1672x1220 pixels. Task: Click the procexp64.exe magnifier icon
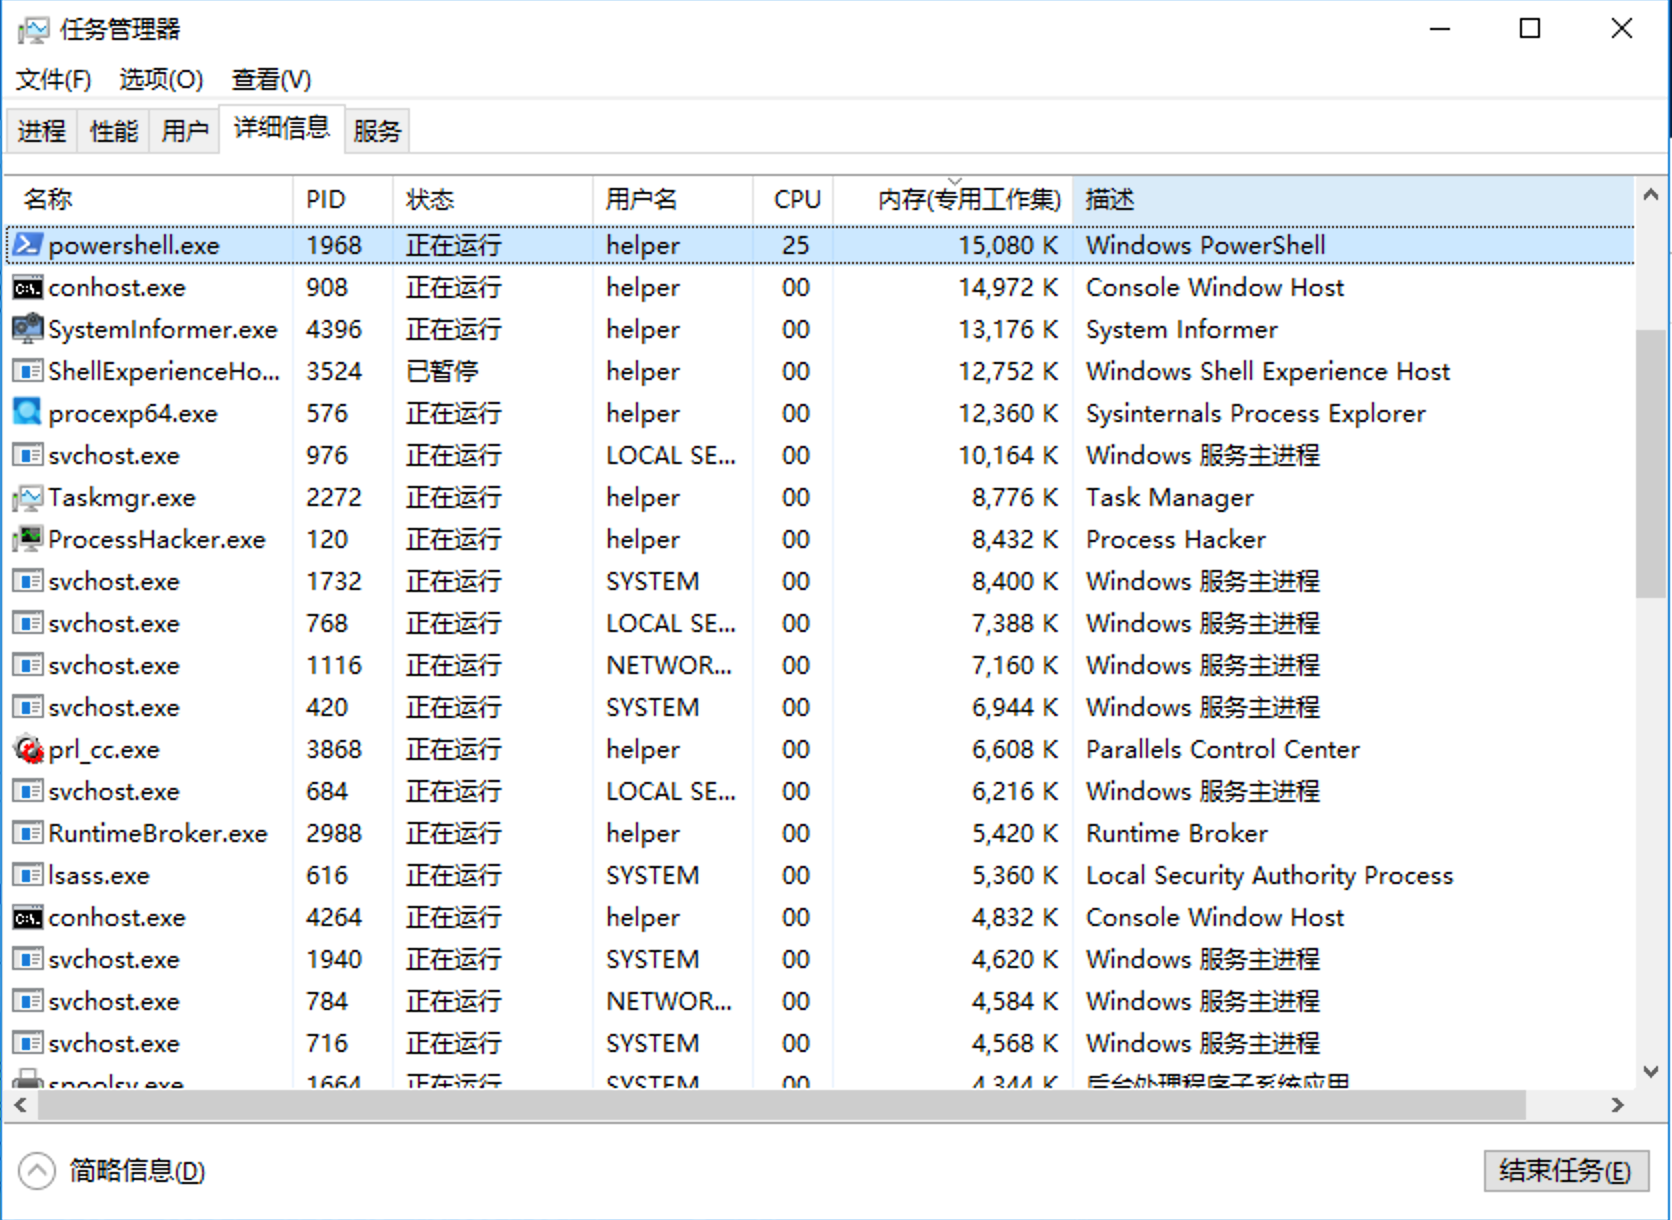click(x=27, y=413)
